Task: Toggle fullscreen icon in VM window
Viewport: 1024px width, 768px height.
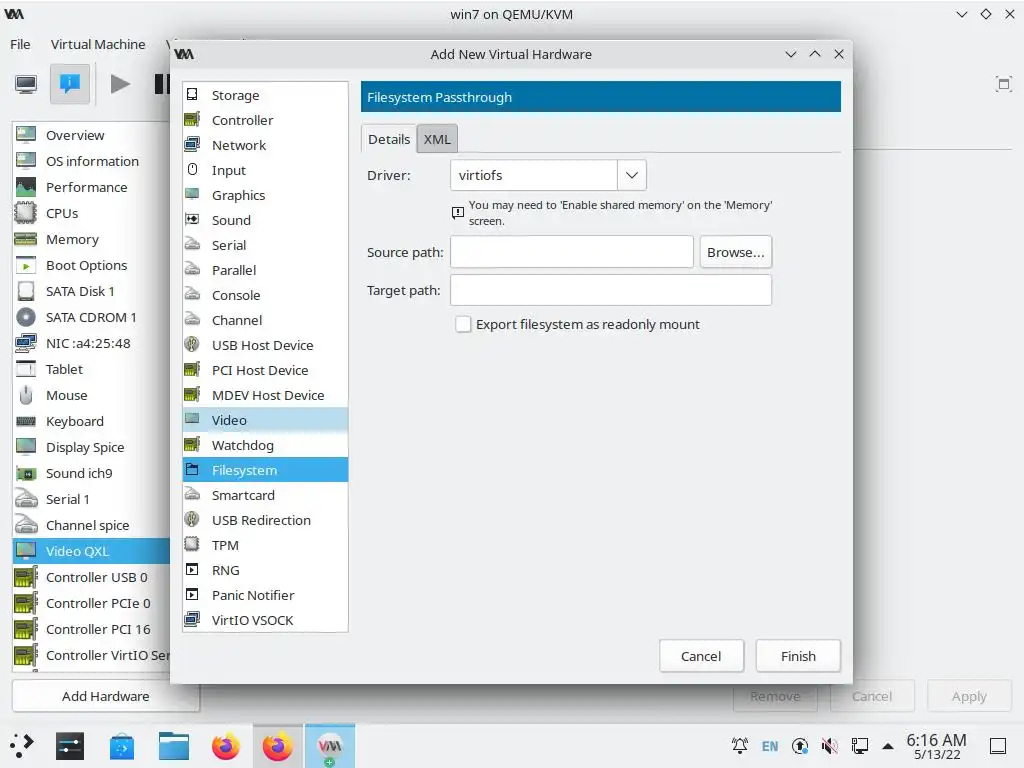Action: 1003,84
